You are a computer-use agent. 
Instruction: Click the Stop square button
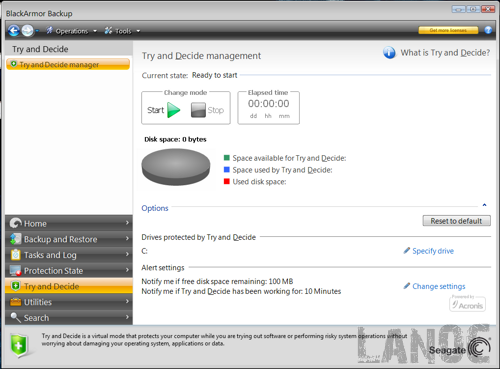(198, 110)
